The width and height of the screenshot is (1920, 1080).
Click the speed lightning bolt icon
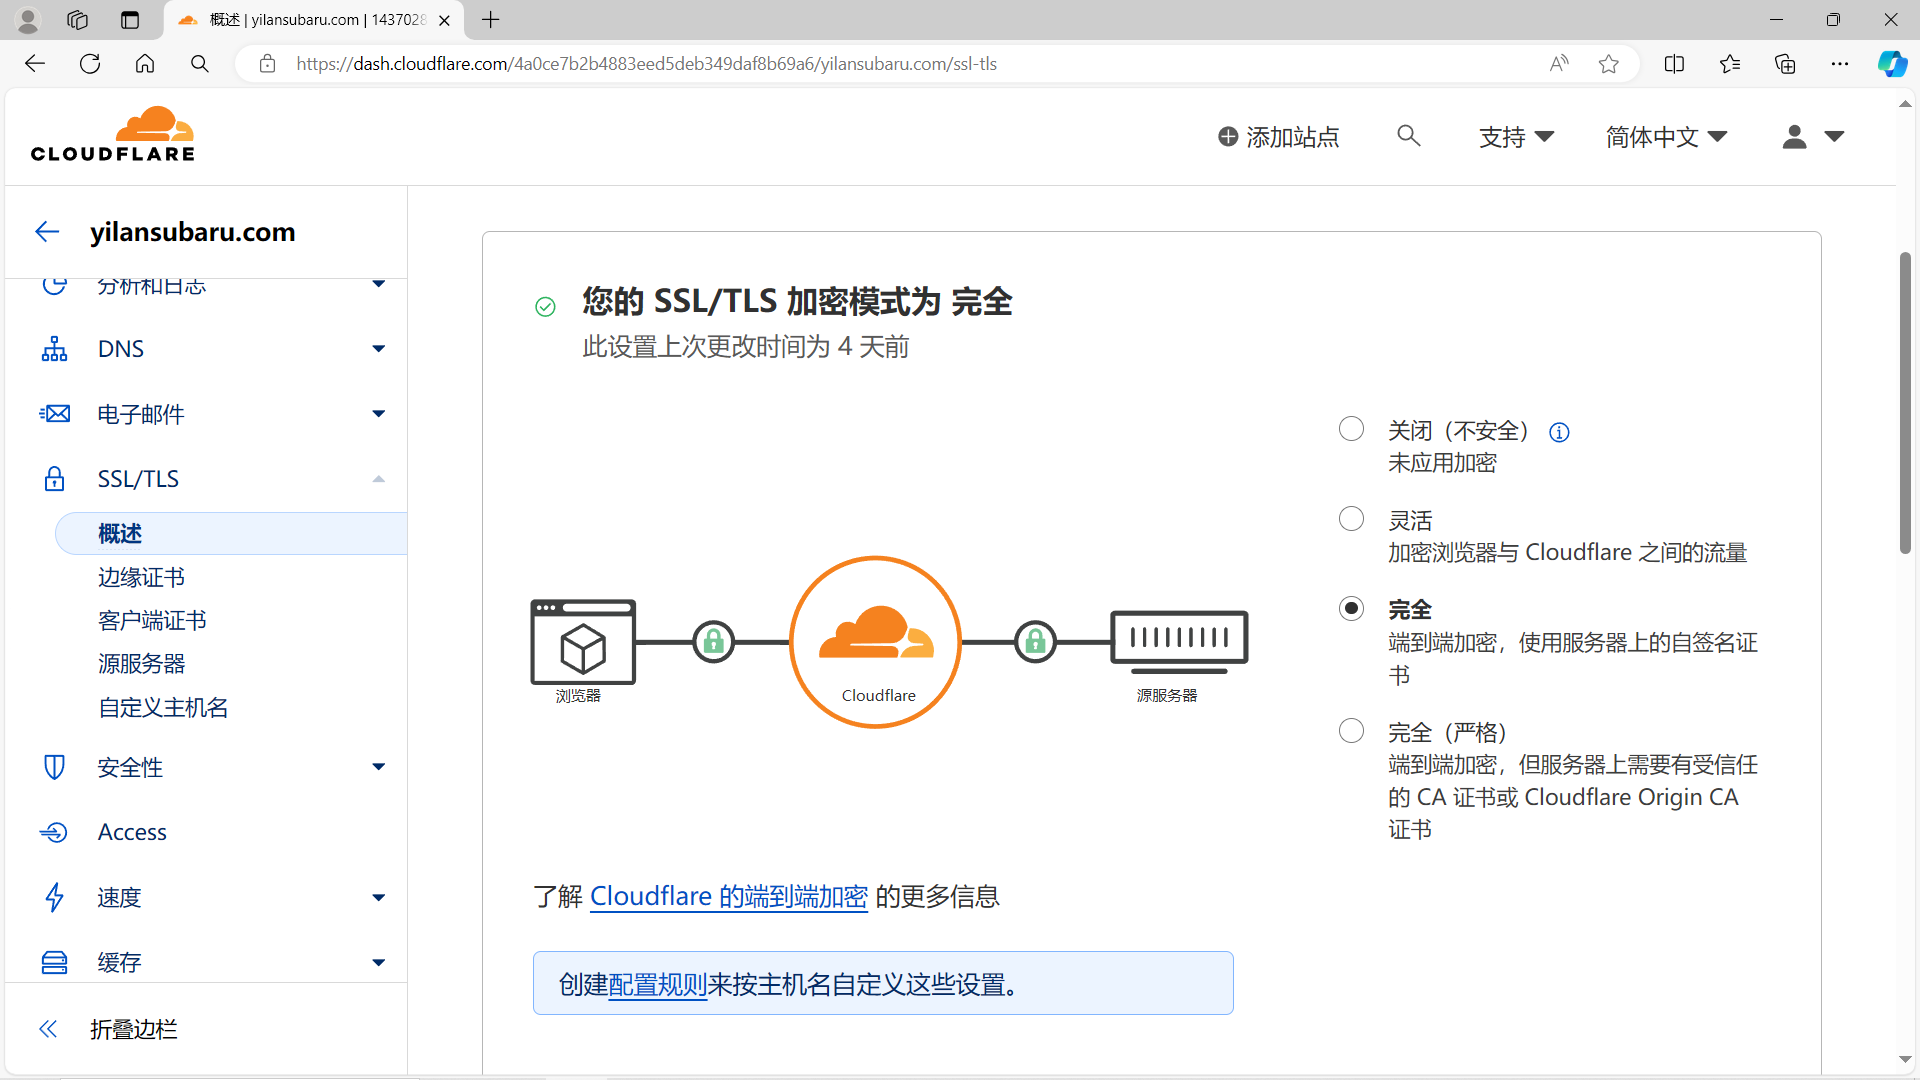[54, 897]
